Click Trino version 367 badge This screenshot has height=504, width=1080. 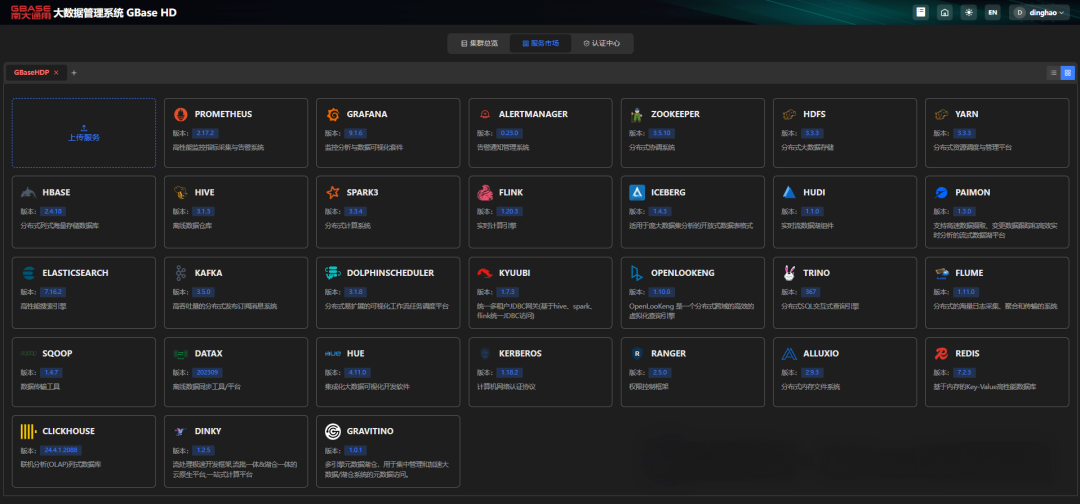point(811,291)
